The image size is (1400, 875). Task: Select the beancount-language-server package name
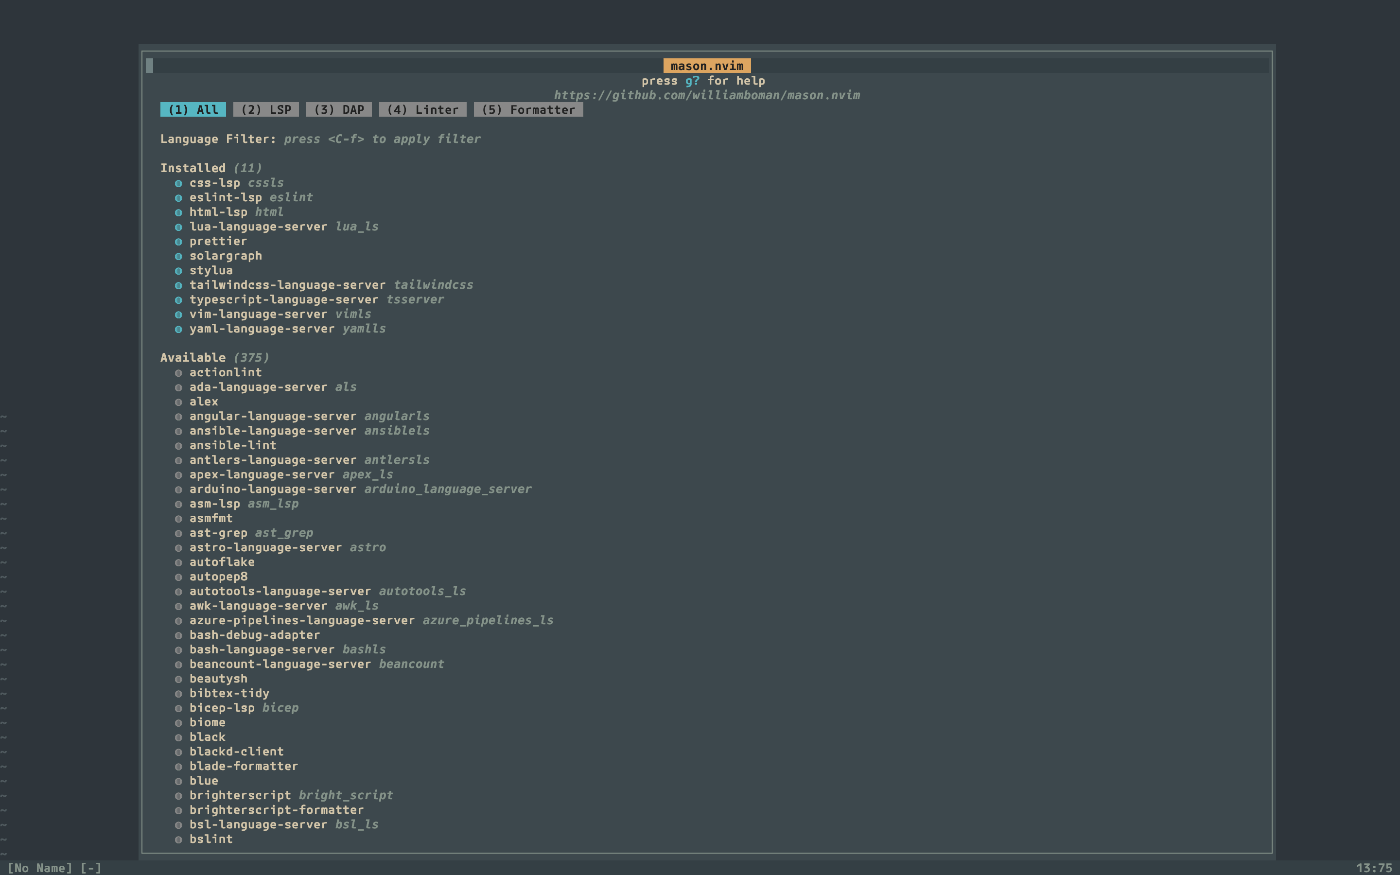click(x=280, y=664)
